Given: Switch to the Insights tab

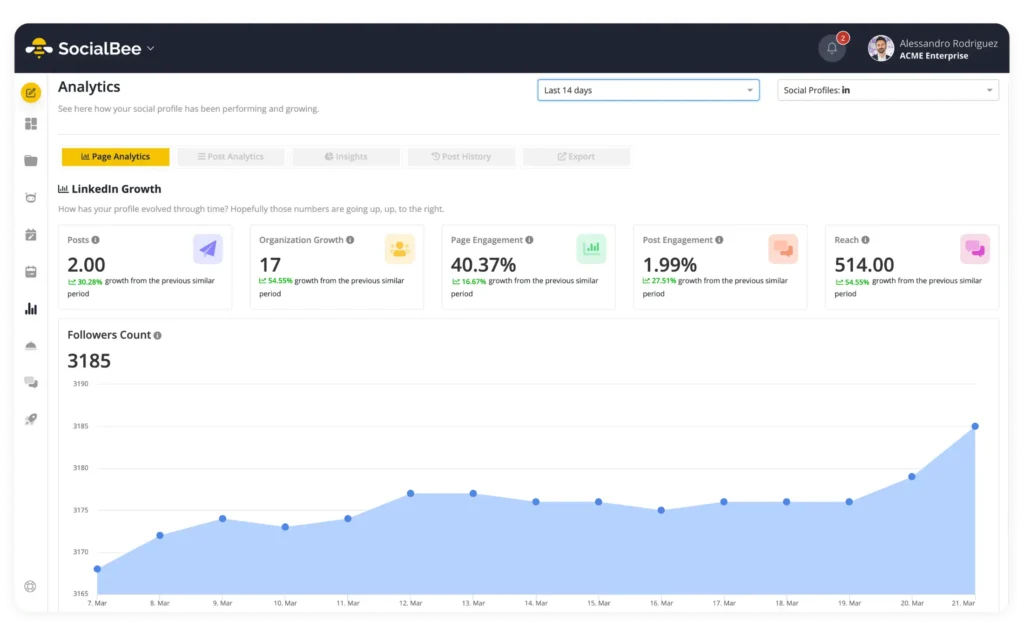Looking at the screenshot, I should coord(346,157).
